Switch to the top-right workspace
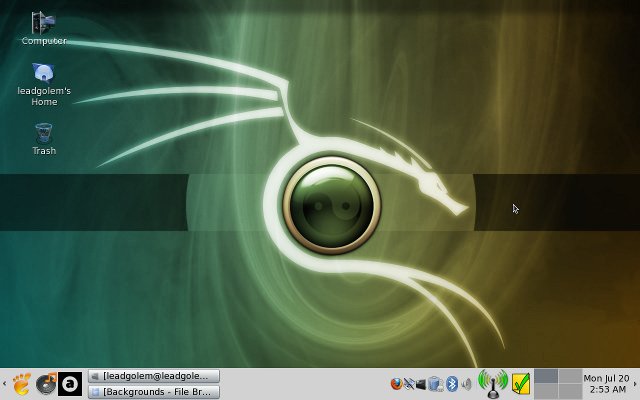Viewport: 640px width, 400px height. point(570,376)
